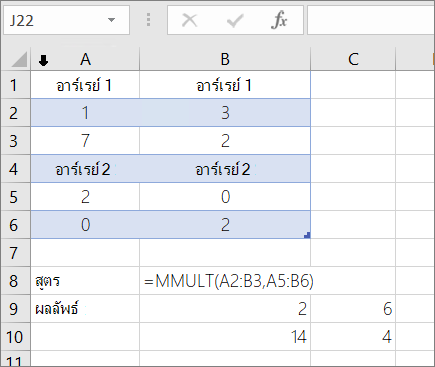Click cell A5 with value 2

click(x=85, y=197)
